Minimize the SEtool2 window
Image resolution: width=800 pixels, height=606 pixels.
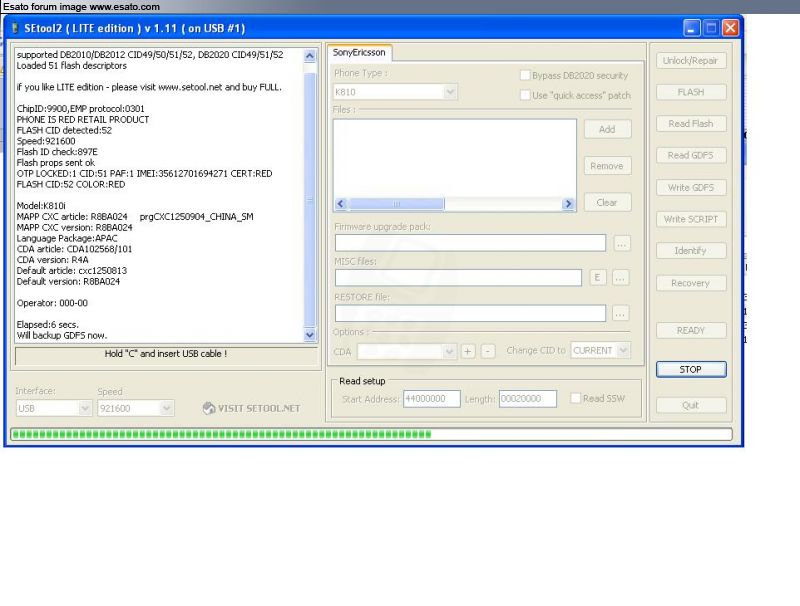(x=691, y=28)
